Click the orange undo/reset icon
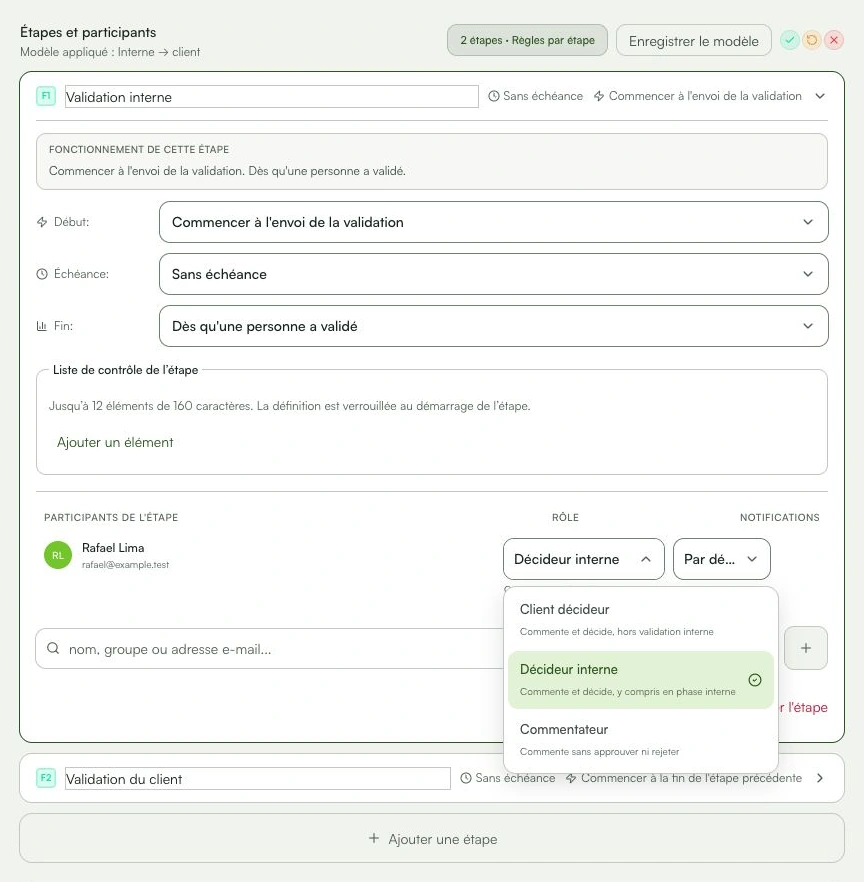The image size is (864, 882). coord(812,40)
